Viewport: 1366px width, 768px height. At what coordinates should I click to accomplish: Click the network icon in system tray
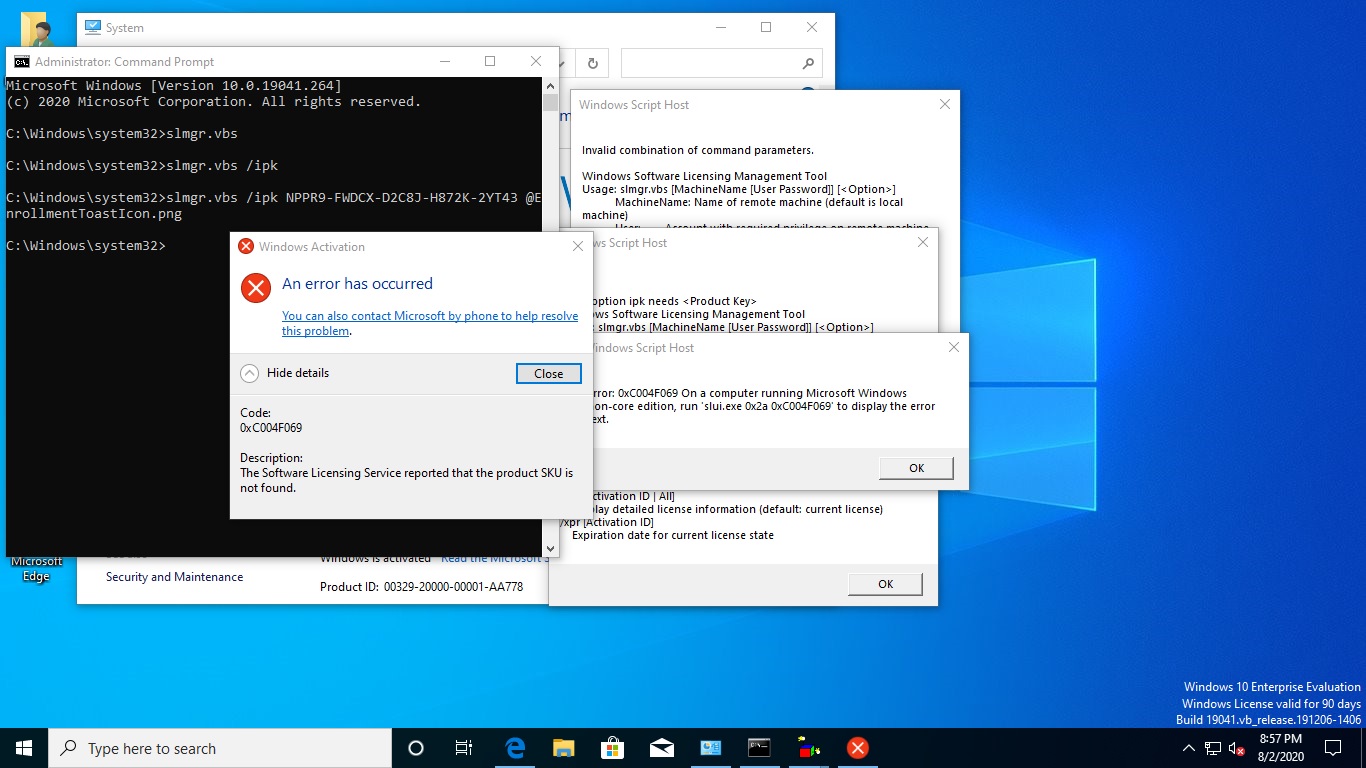coord(1213,748)
